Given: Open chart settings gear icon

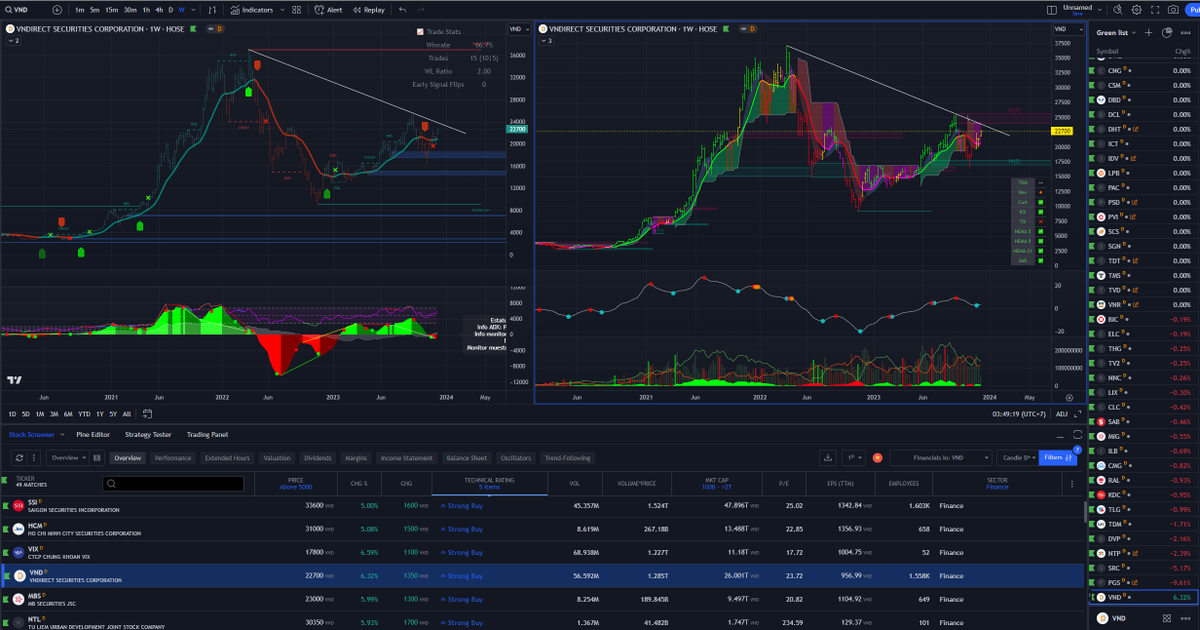Looking at the screenshot, I should tap(1136, 9).
